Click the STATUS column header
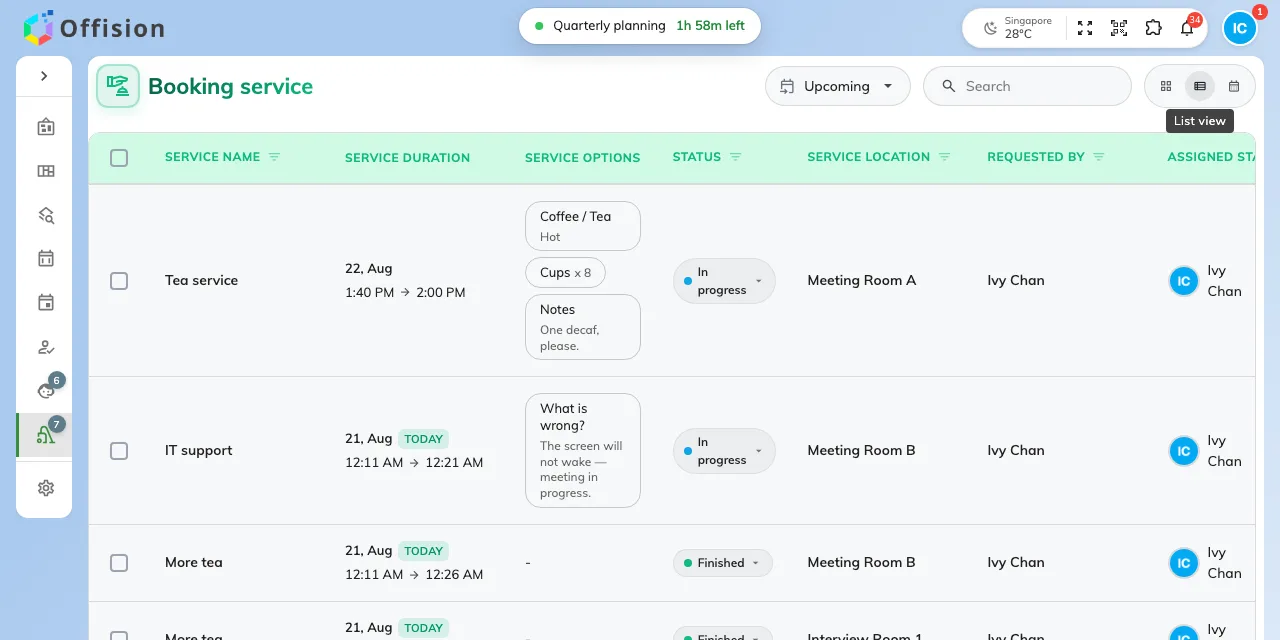Image resolution: width=1280 pixels, height=640 pixels. (x=697, y=157)
